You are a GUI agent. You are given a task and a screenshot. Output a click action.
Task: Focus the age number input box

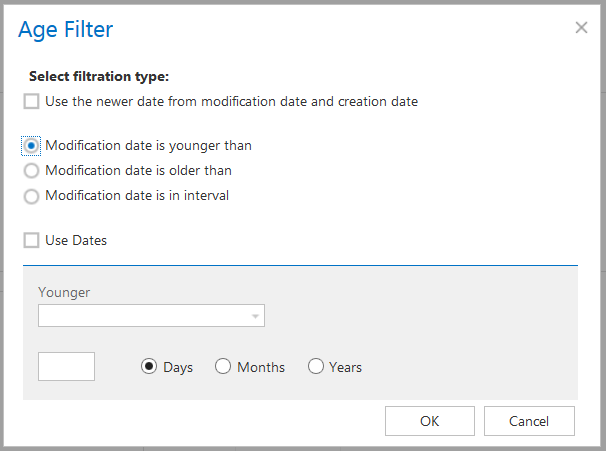tap(66, 366)
